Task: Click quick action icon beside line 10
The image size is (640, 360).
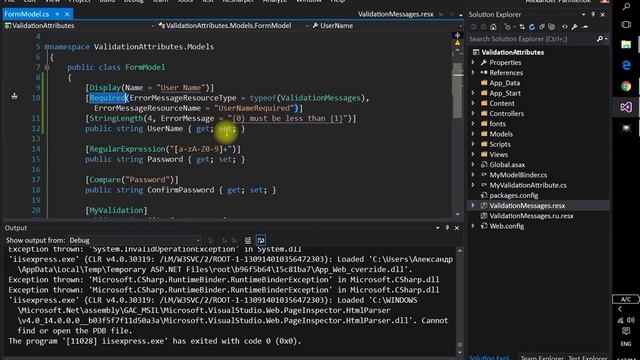Action: tap(14, 96)
